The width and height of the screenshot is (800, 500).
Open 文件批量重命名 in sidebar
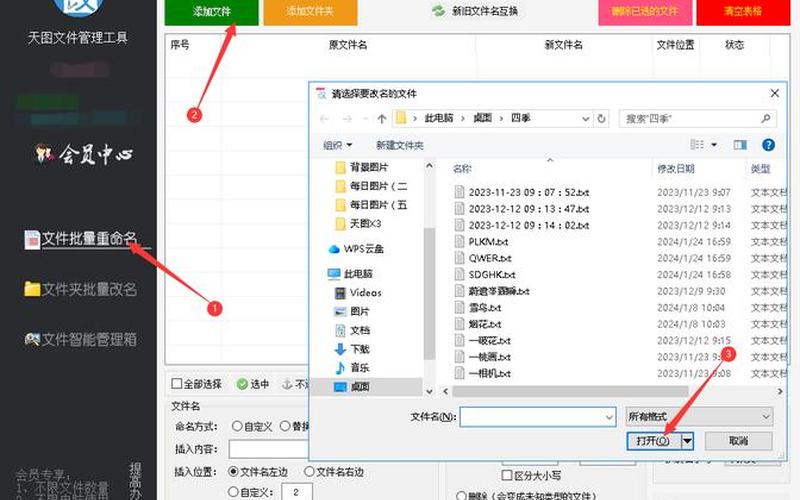tap(89, 239)
